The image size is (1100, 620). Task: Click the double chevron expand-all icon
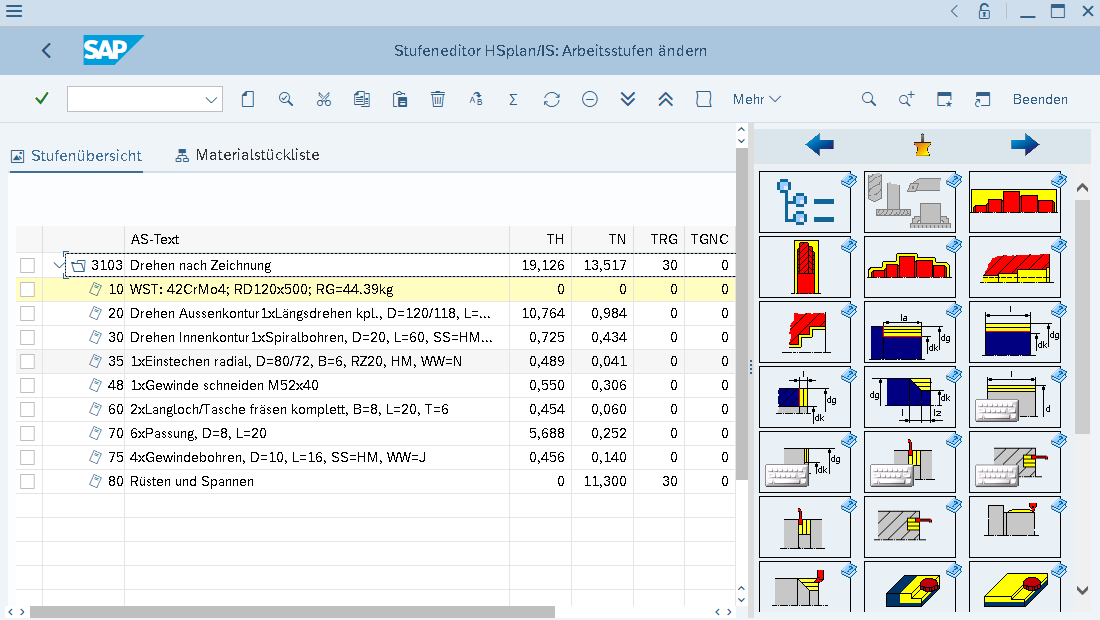[x=628, y=100]
